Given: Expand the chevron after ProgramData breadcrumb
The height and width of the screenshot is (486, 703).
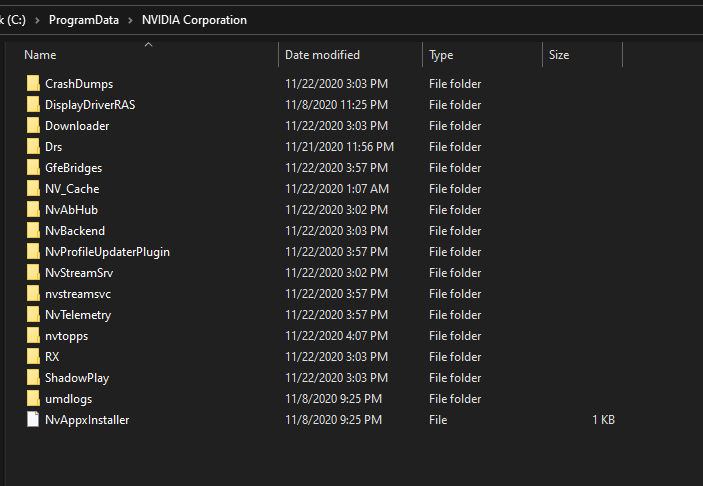Looking at the screenshot, I should click(x=130, y=21).
